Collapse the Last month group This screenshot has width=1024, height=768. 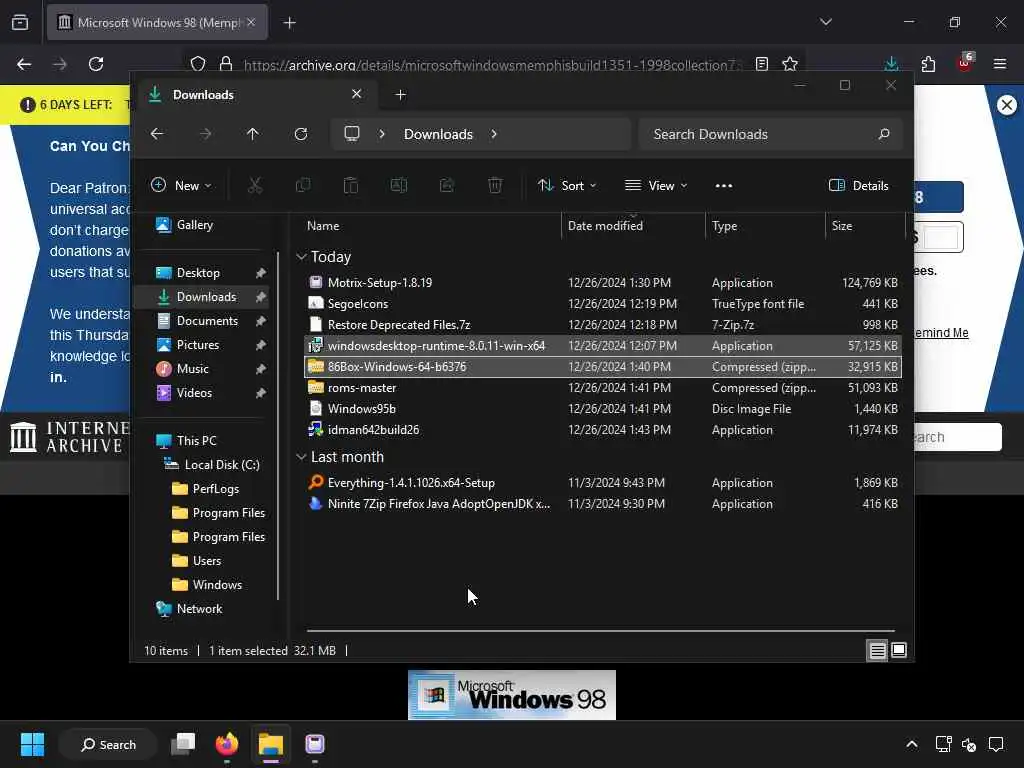coord(301,457)
